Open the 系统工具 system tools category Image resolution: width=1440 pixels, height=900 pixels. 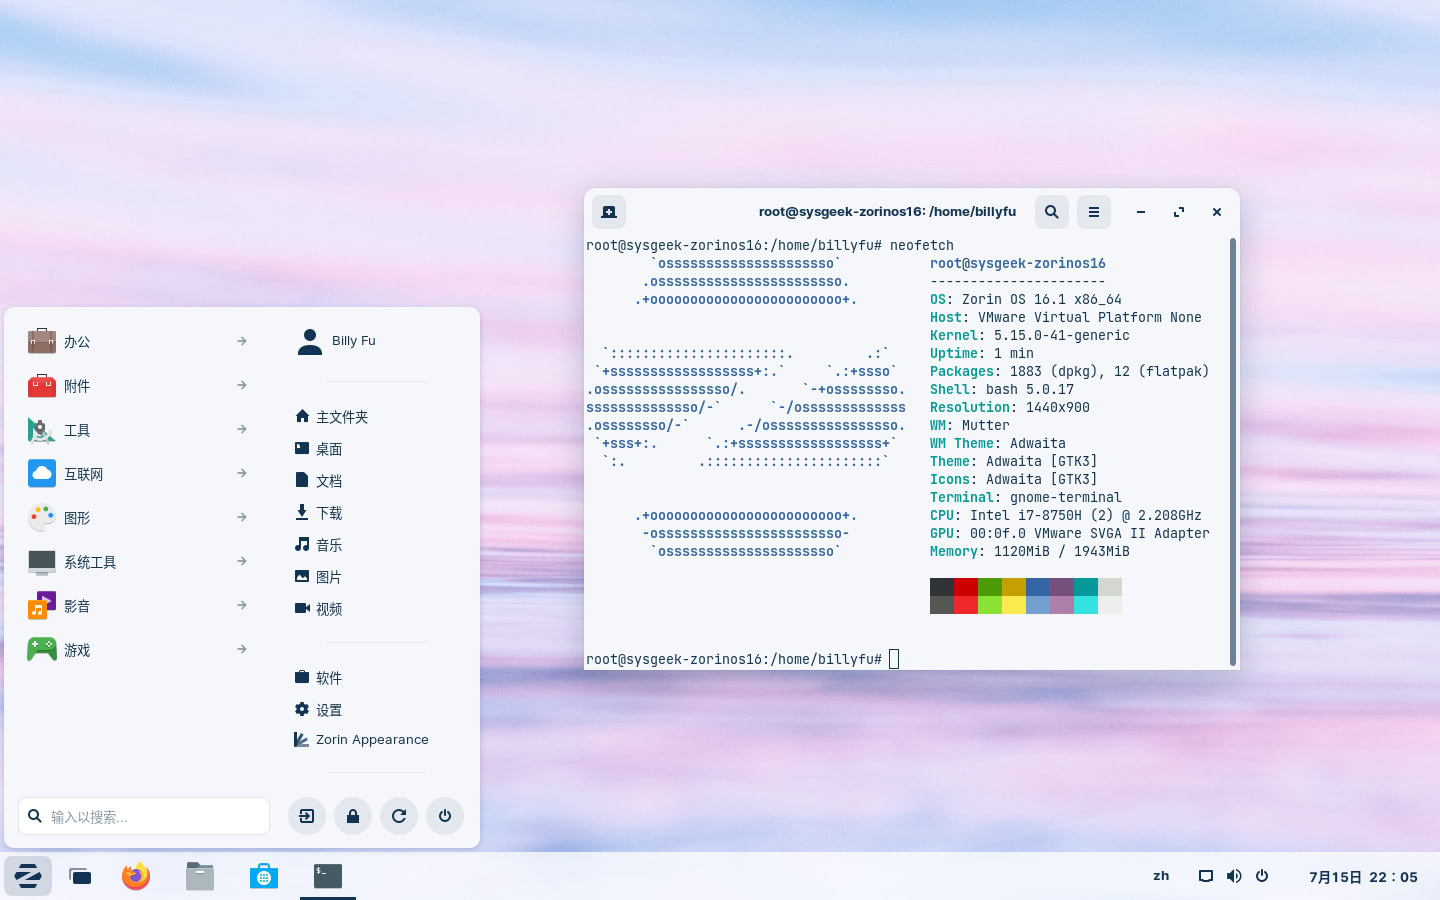[x=138, y=562]
